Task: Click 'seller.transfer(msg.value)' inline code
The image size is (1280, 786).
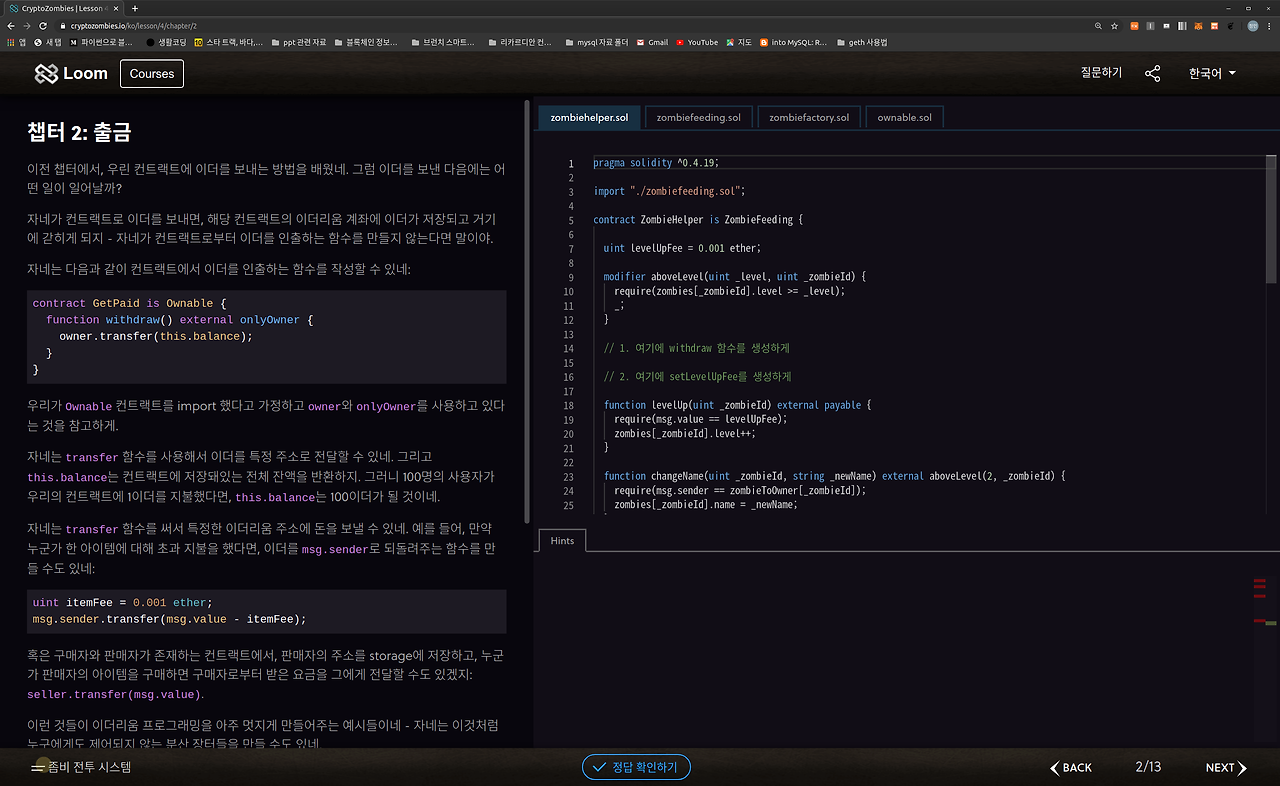Action: tap(114, 695)
